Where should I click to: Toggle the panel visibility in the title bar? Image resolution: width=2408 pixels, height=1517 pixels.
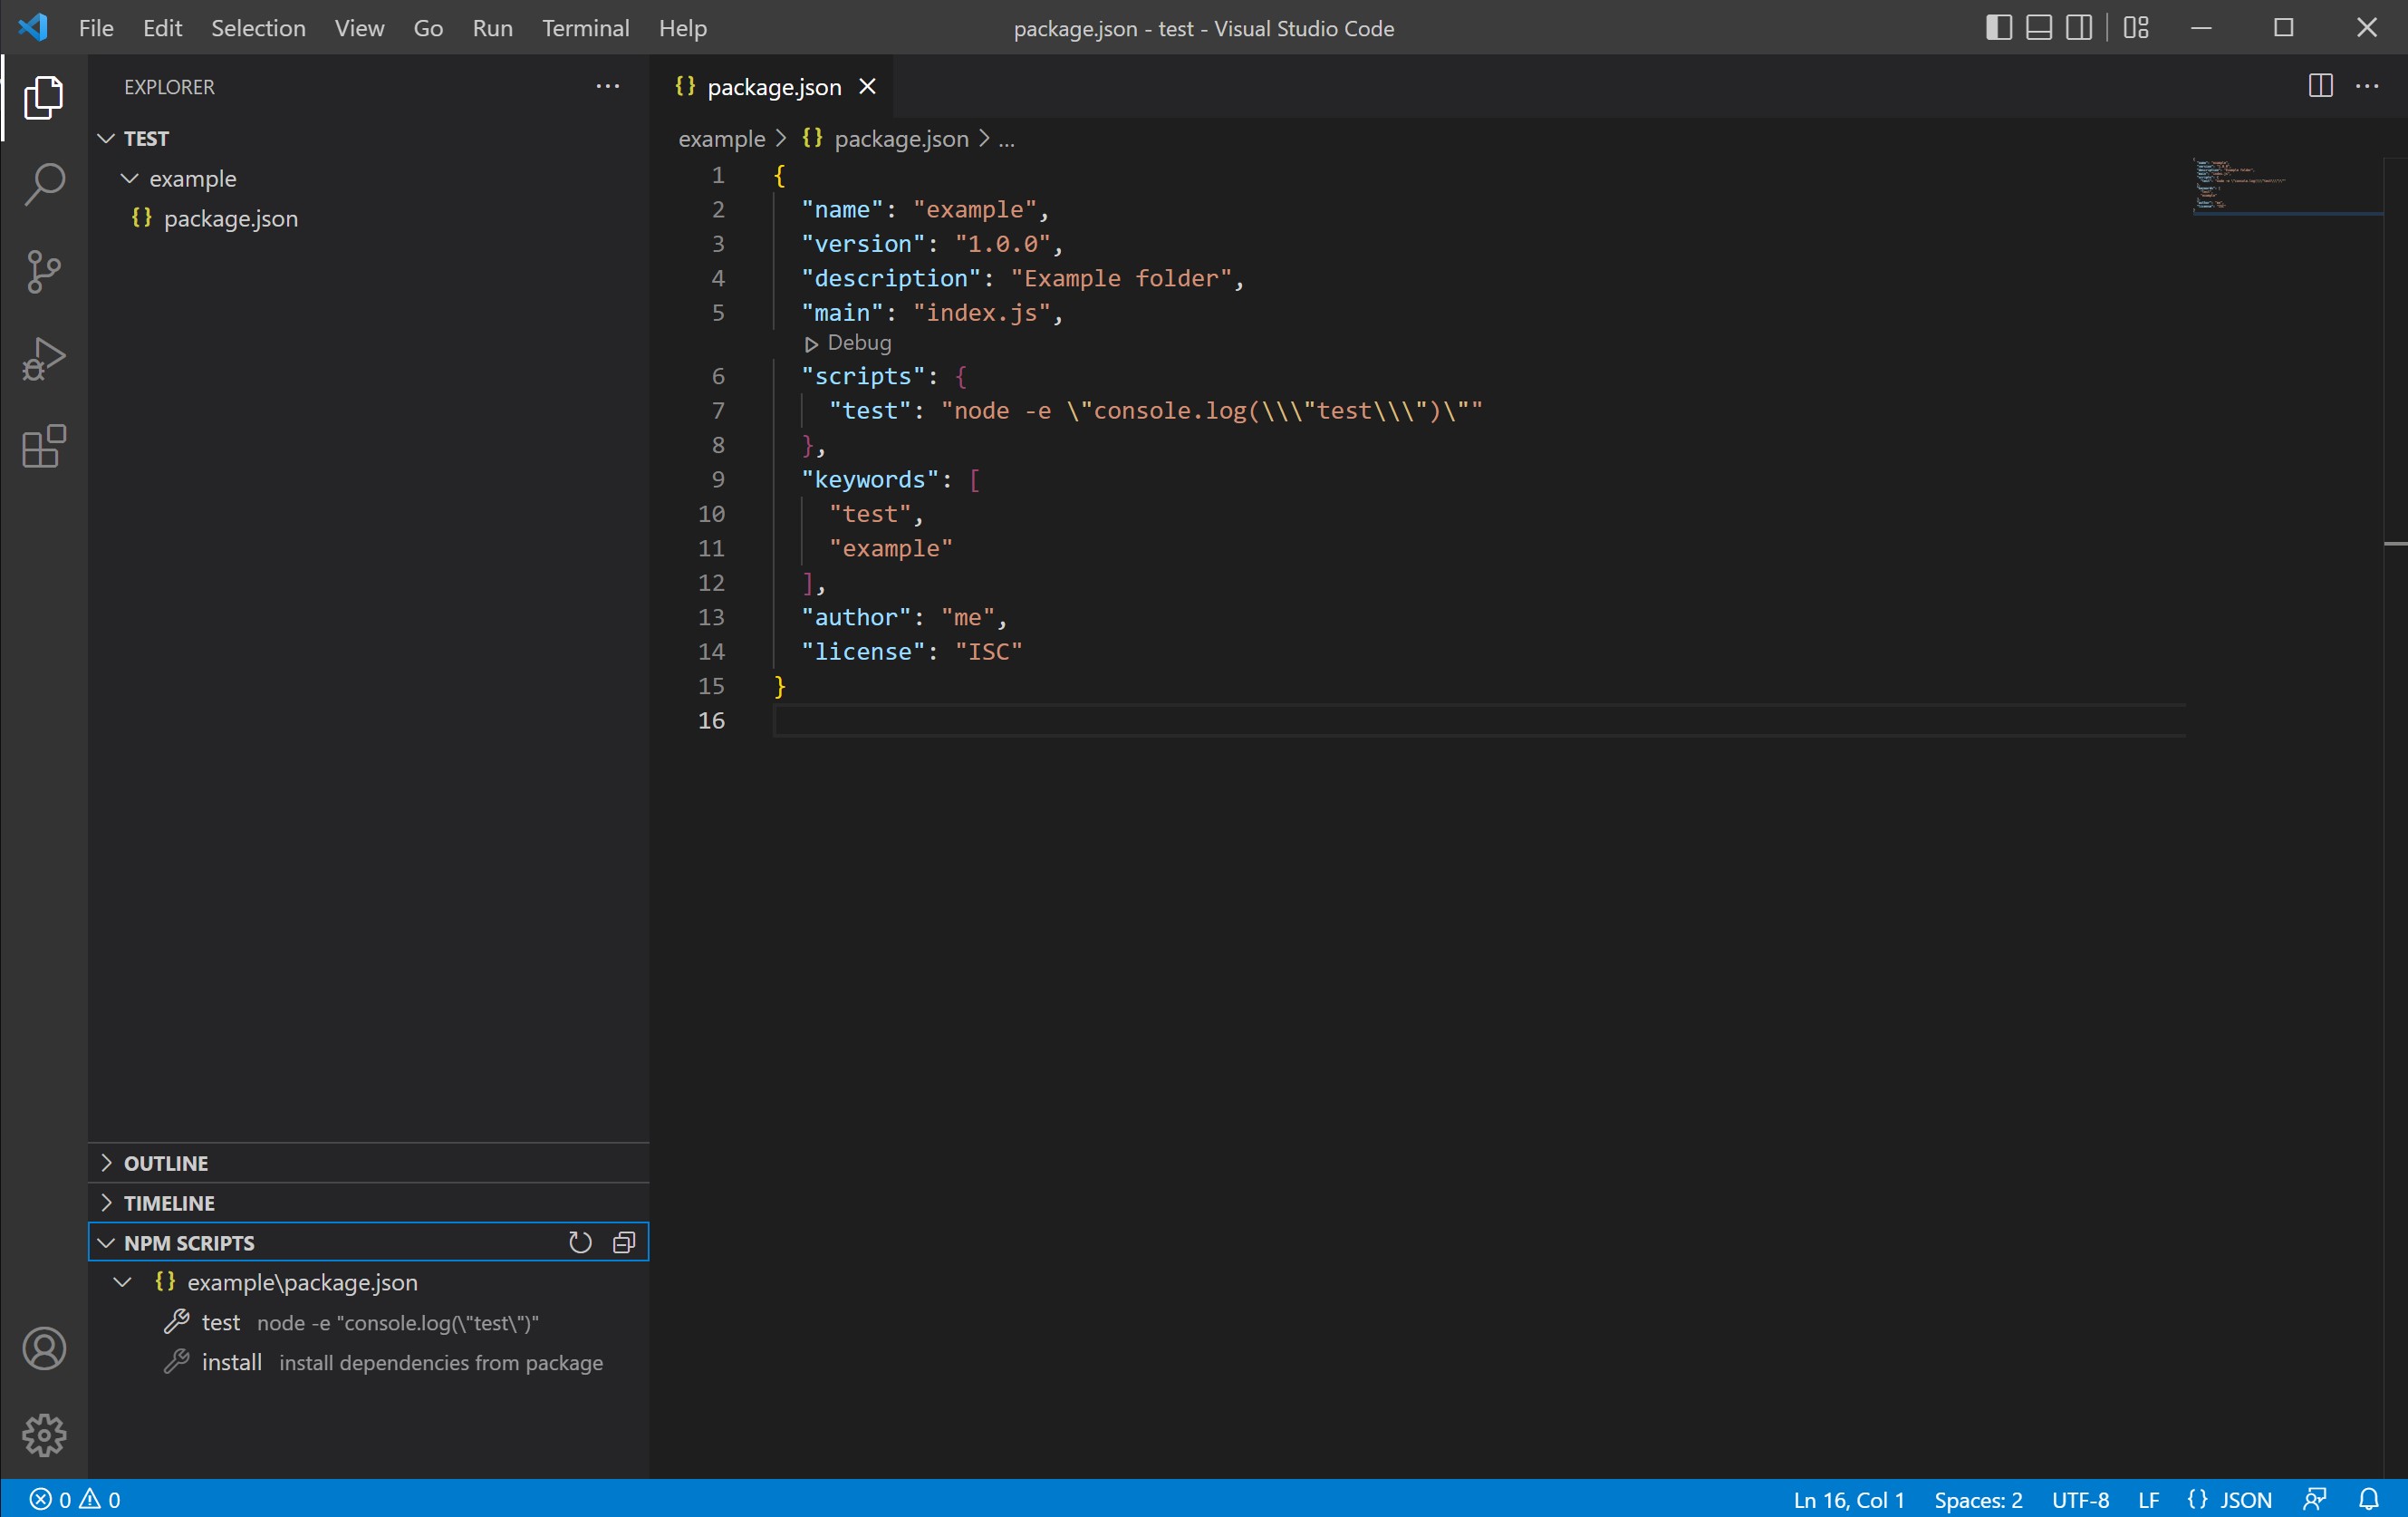point(2038,28)
